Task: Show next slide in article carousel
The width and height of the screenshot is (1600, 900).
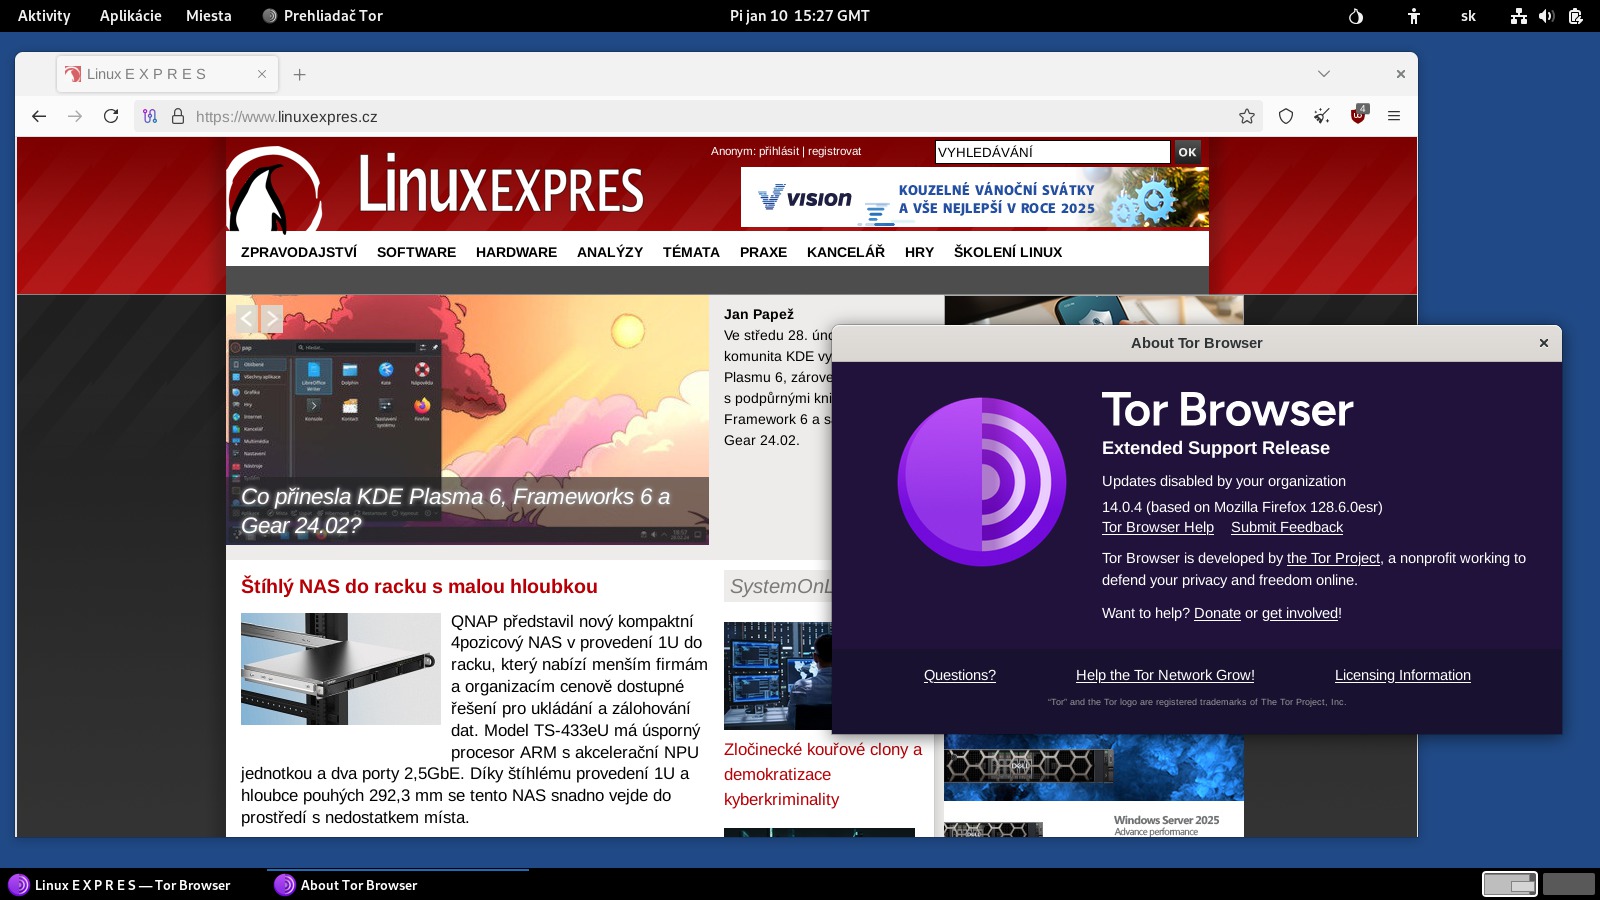Action: click(272, 319)
